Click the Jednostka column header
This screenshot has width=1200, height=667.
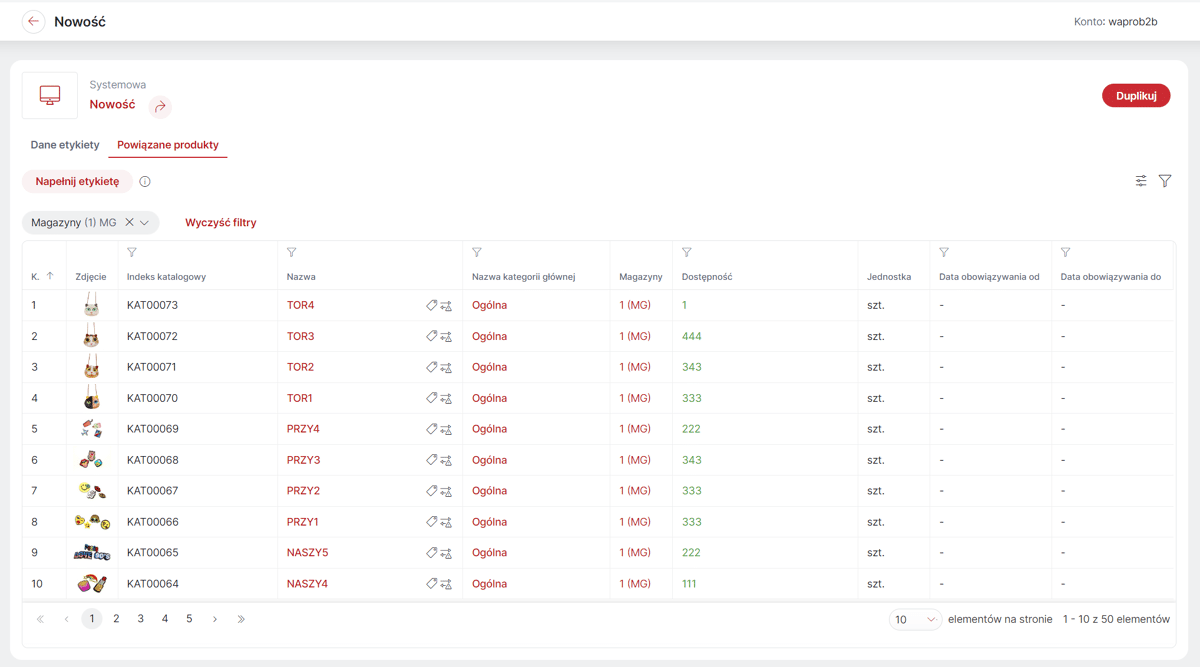889,277
